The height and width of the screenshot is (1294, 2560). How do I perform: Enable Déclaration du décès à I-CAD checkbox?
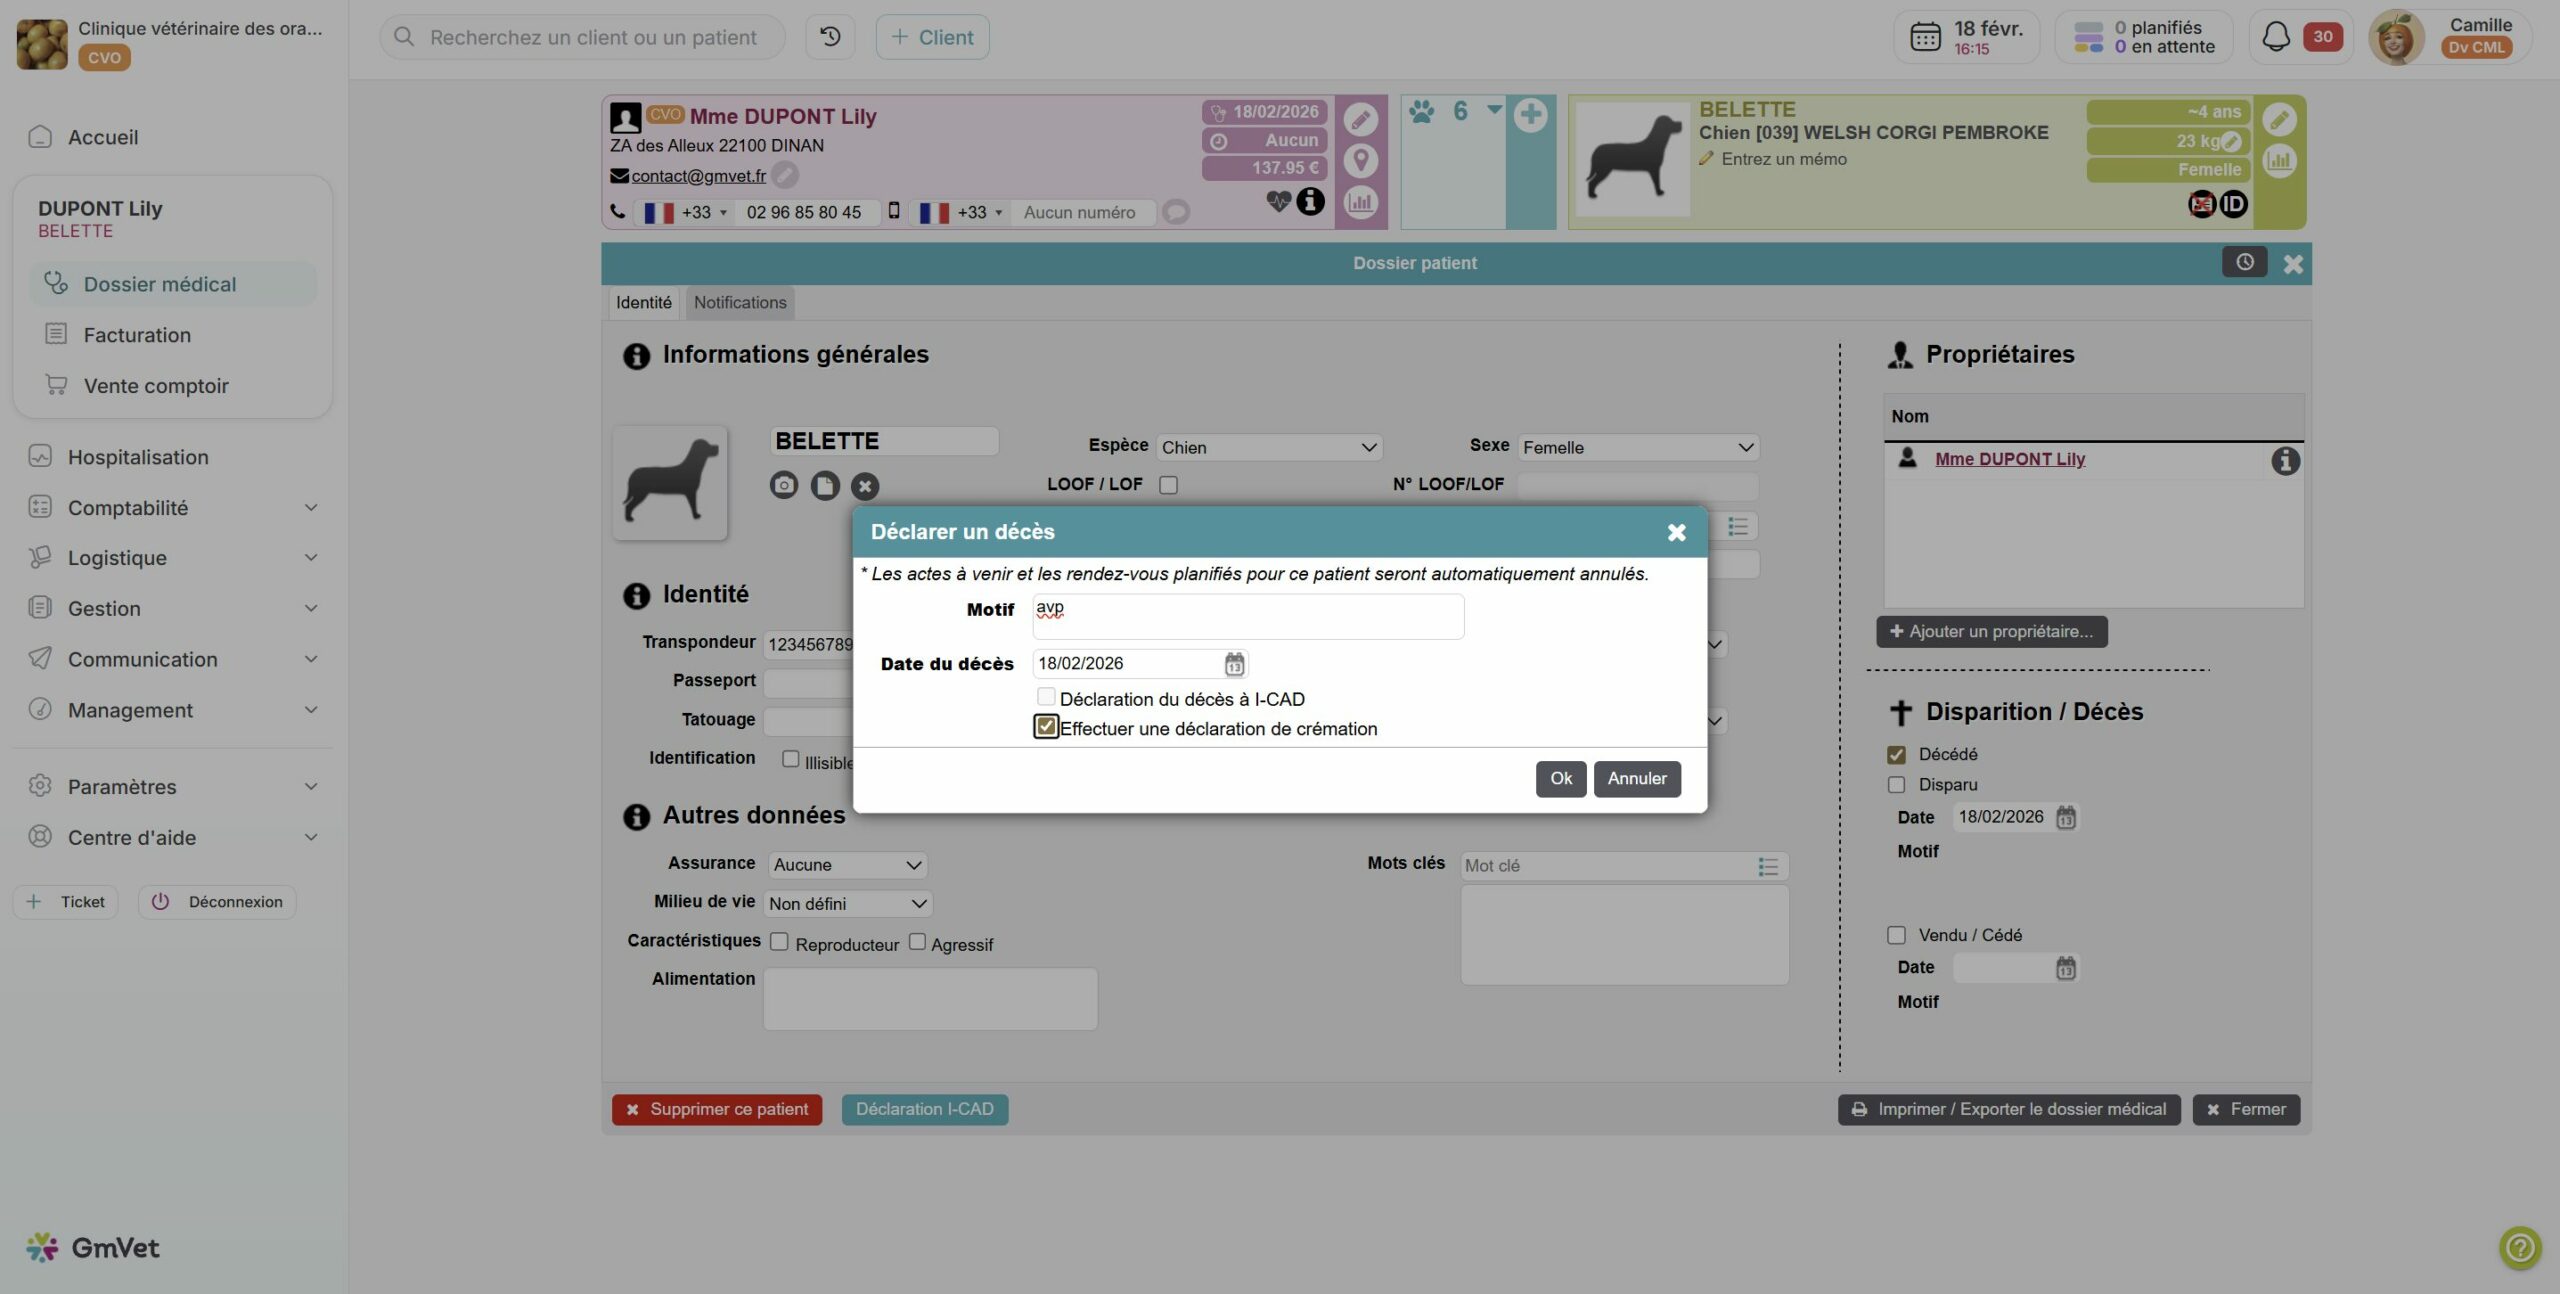pos(1045,697)
